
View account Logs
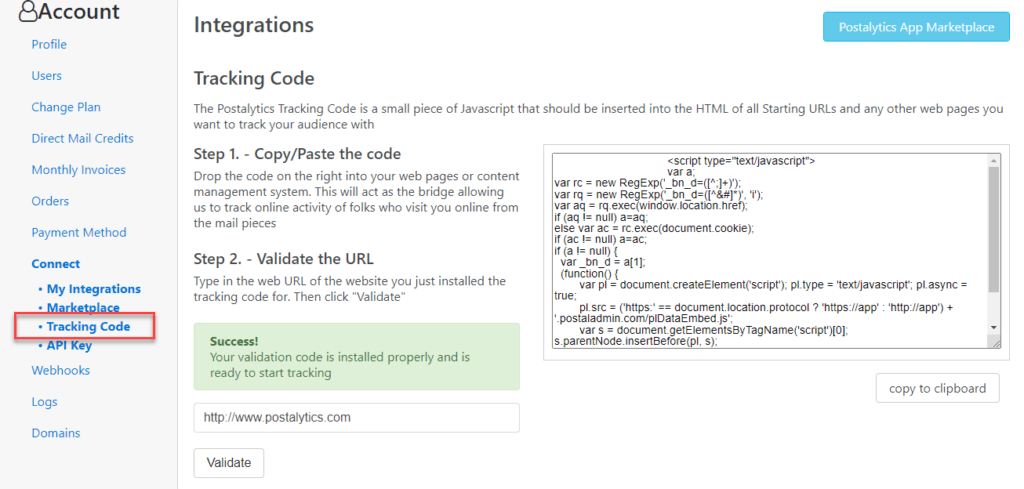pos(44,402)
